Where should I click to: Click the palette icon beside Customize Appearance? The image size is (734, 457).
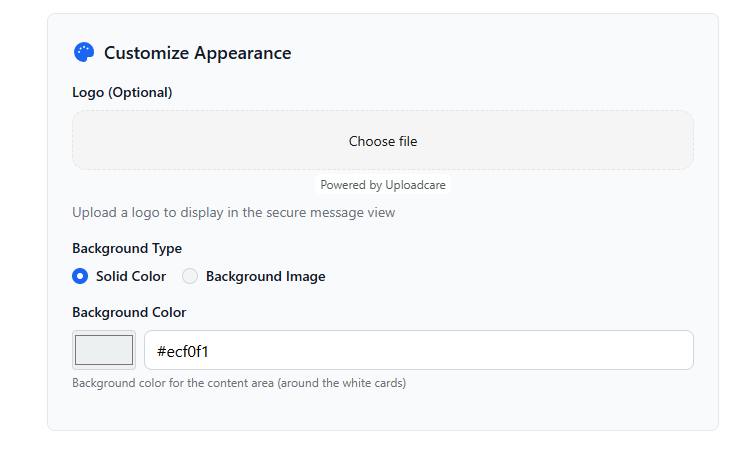point(83,53)
